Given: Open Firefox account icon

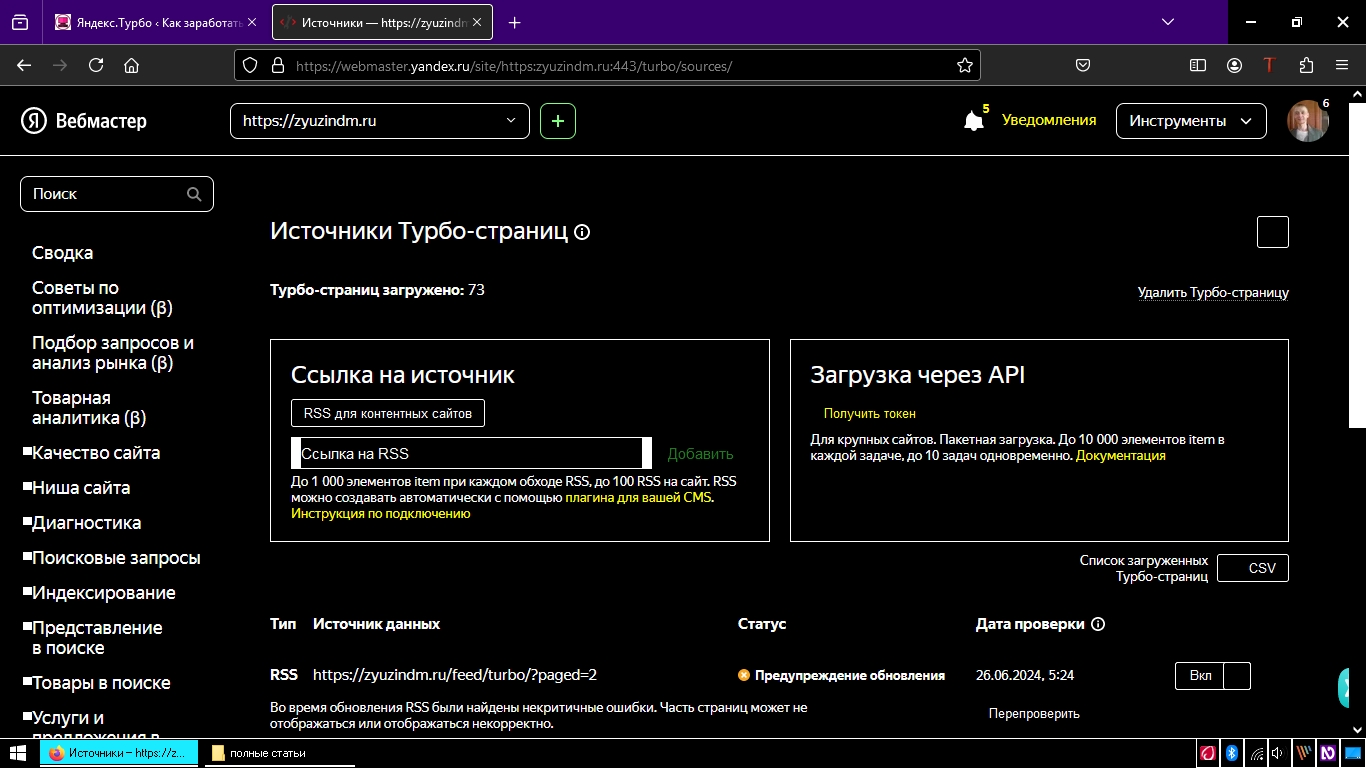Looking at the screenshot, I should pyautogui.click(x=1235, y=65).
